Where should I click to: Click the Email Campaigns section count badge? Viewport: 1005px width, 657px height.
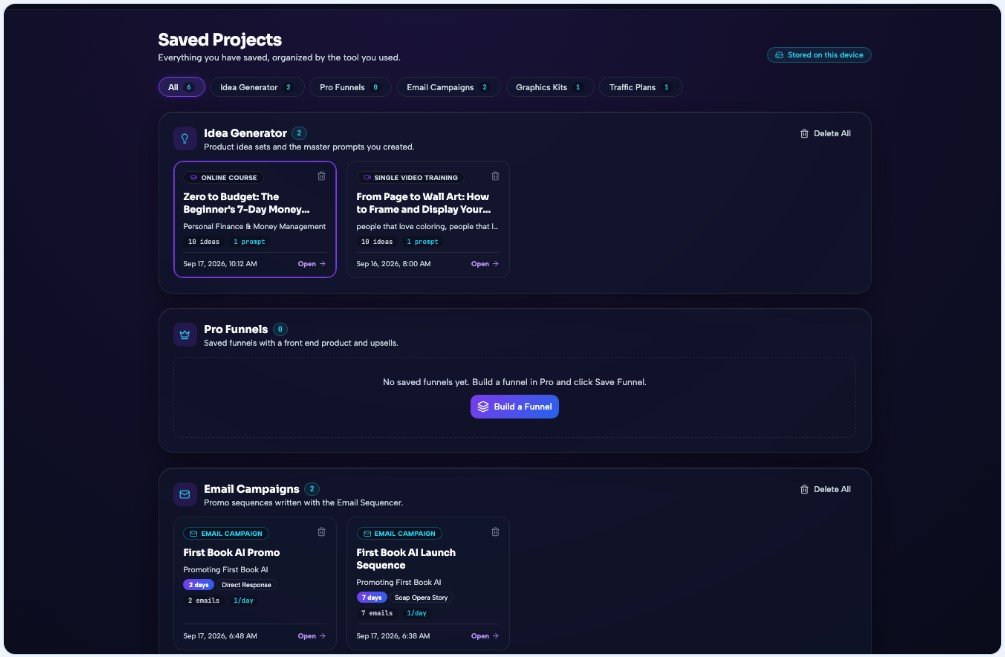point(311,489)
